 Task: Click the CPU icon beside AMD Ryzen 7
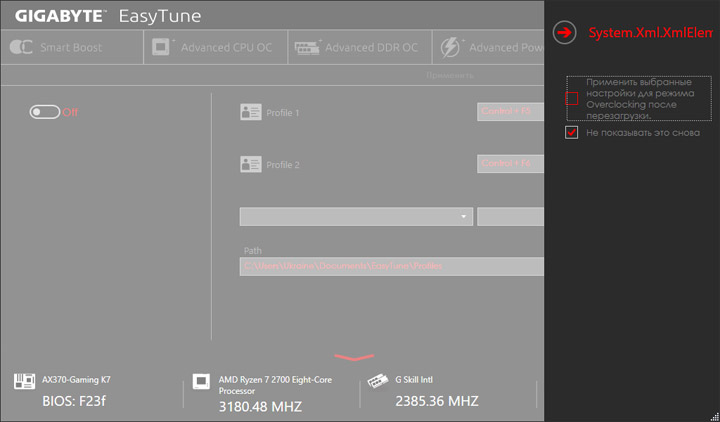pos(201,381)
